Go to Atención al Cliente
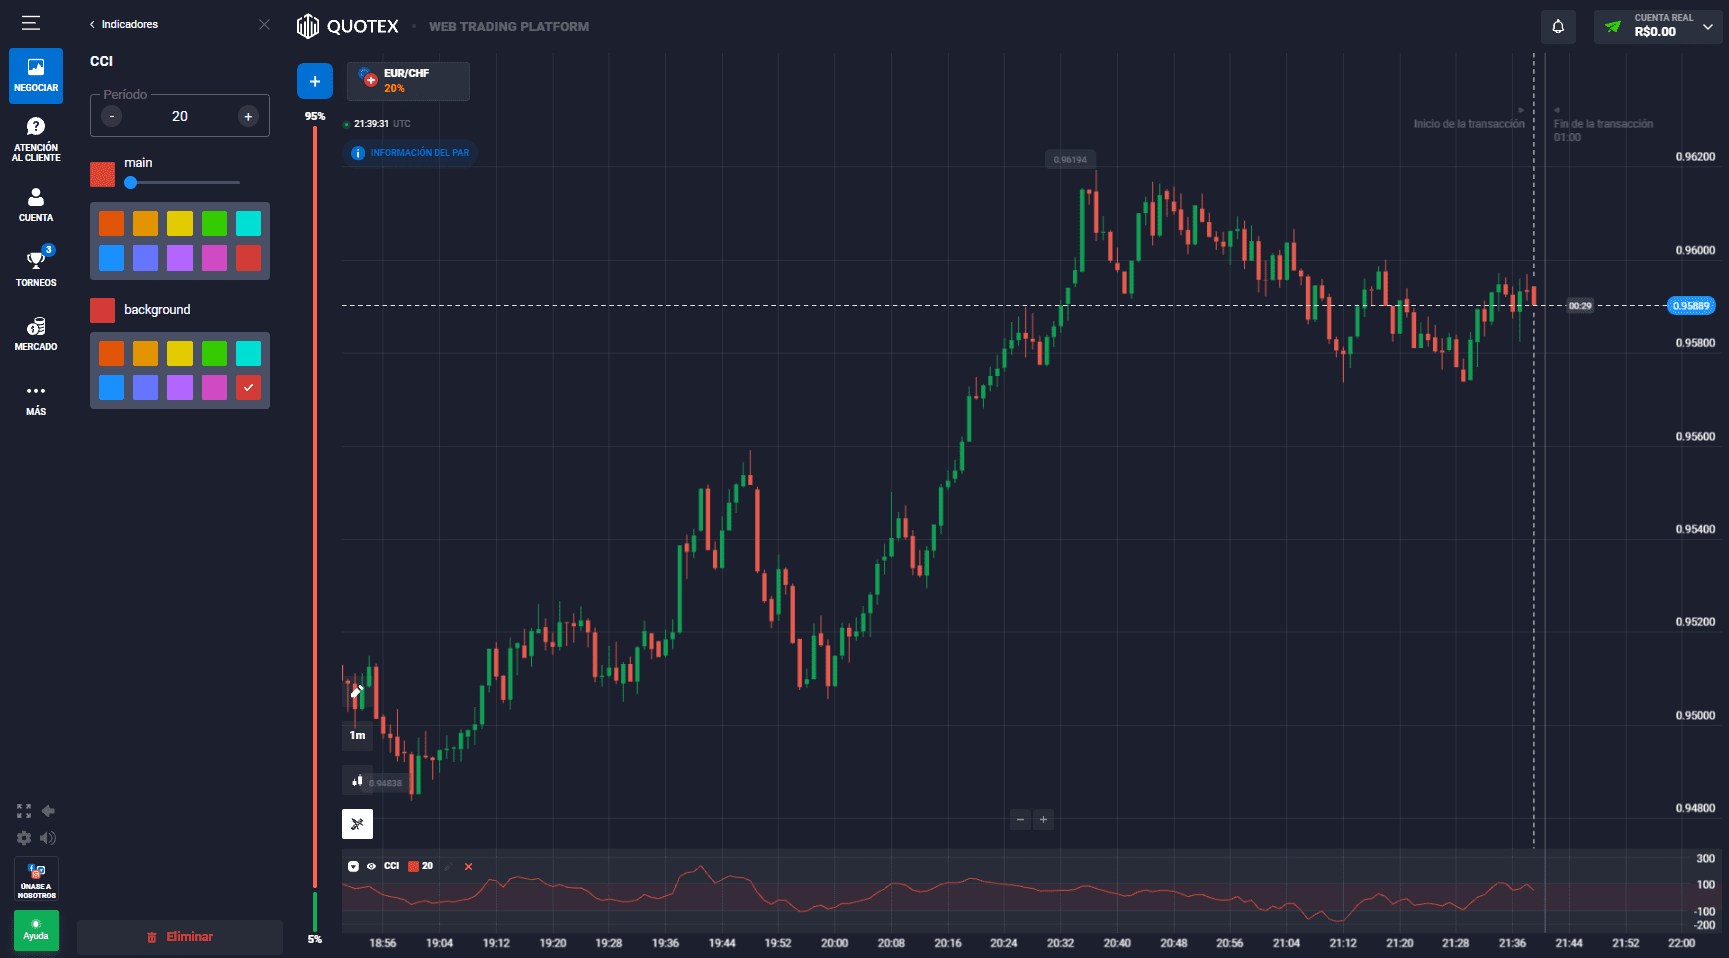 [x=36, y=138]
